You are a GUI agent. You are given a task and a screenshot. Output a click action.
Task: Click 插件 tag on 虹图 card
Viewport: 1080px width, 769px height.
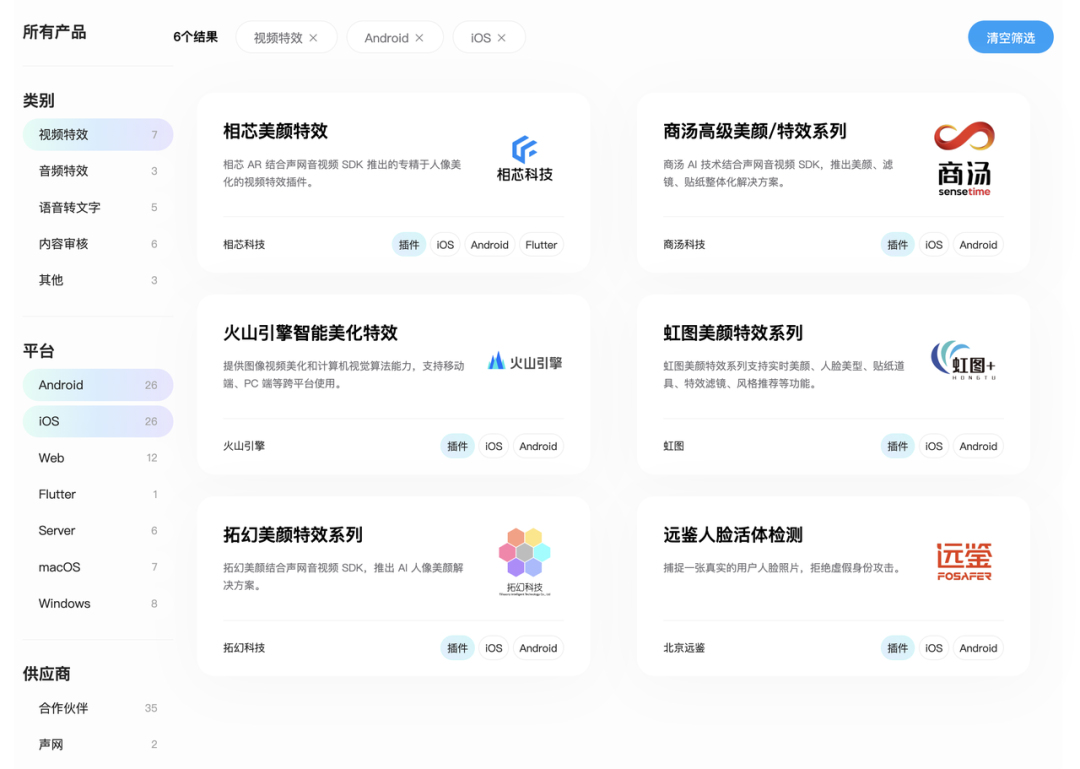pos(897,447)
